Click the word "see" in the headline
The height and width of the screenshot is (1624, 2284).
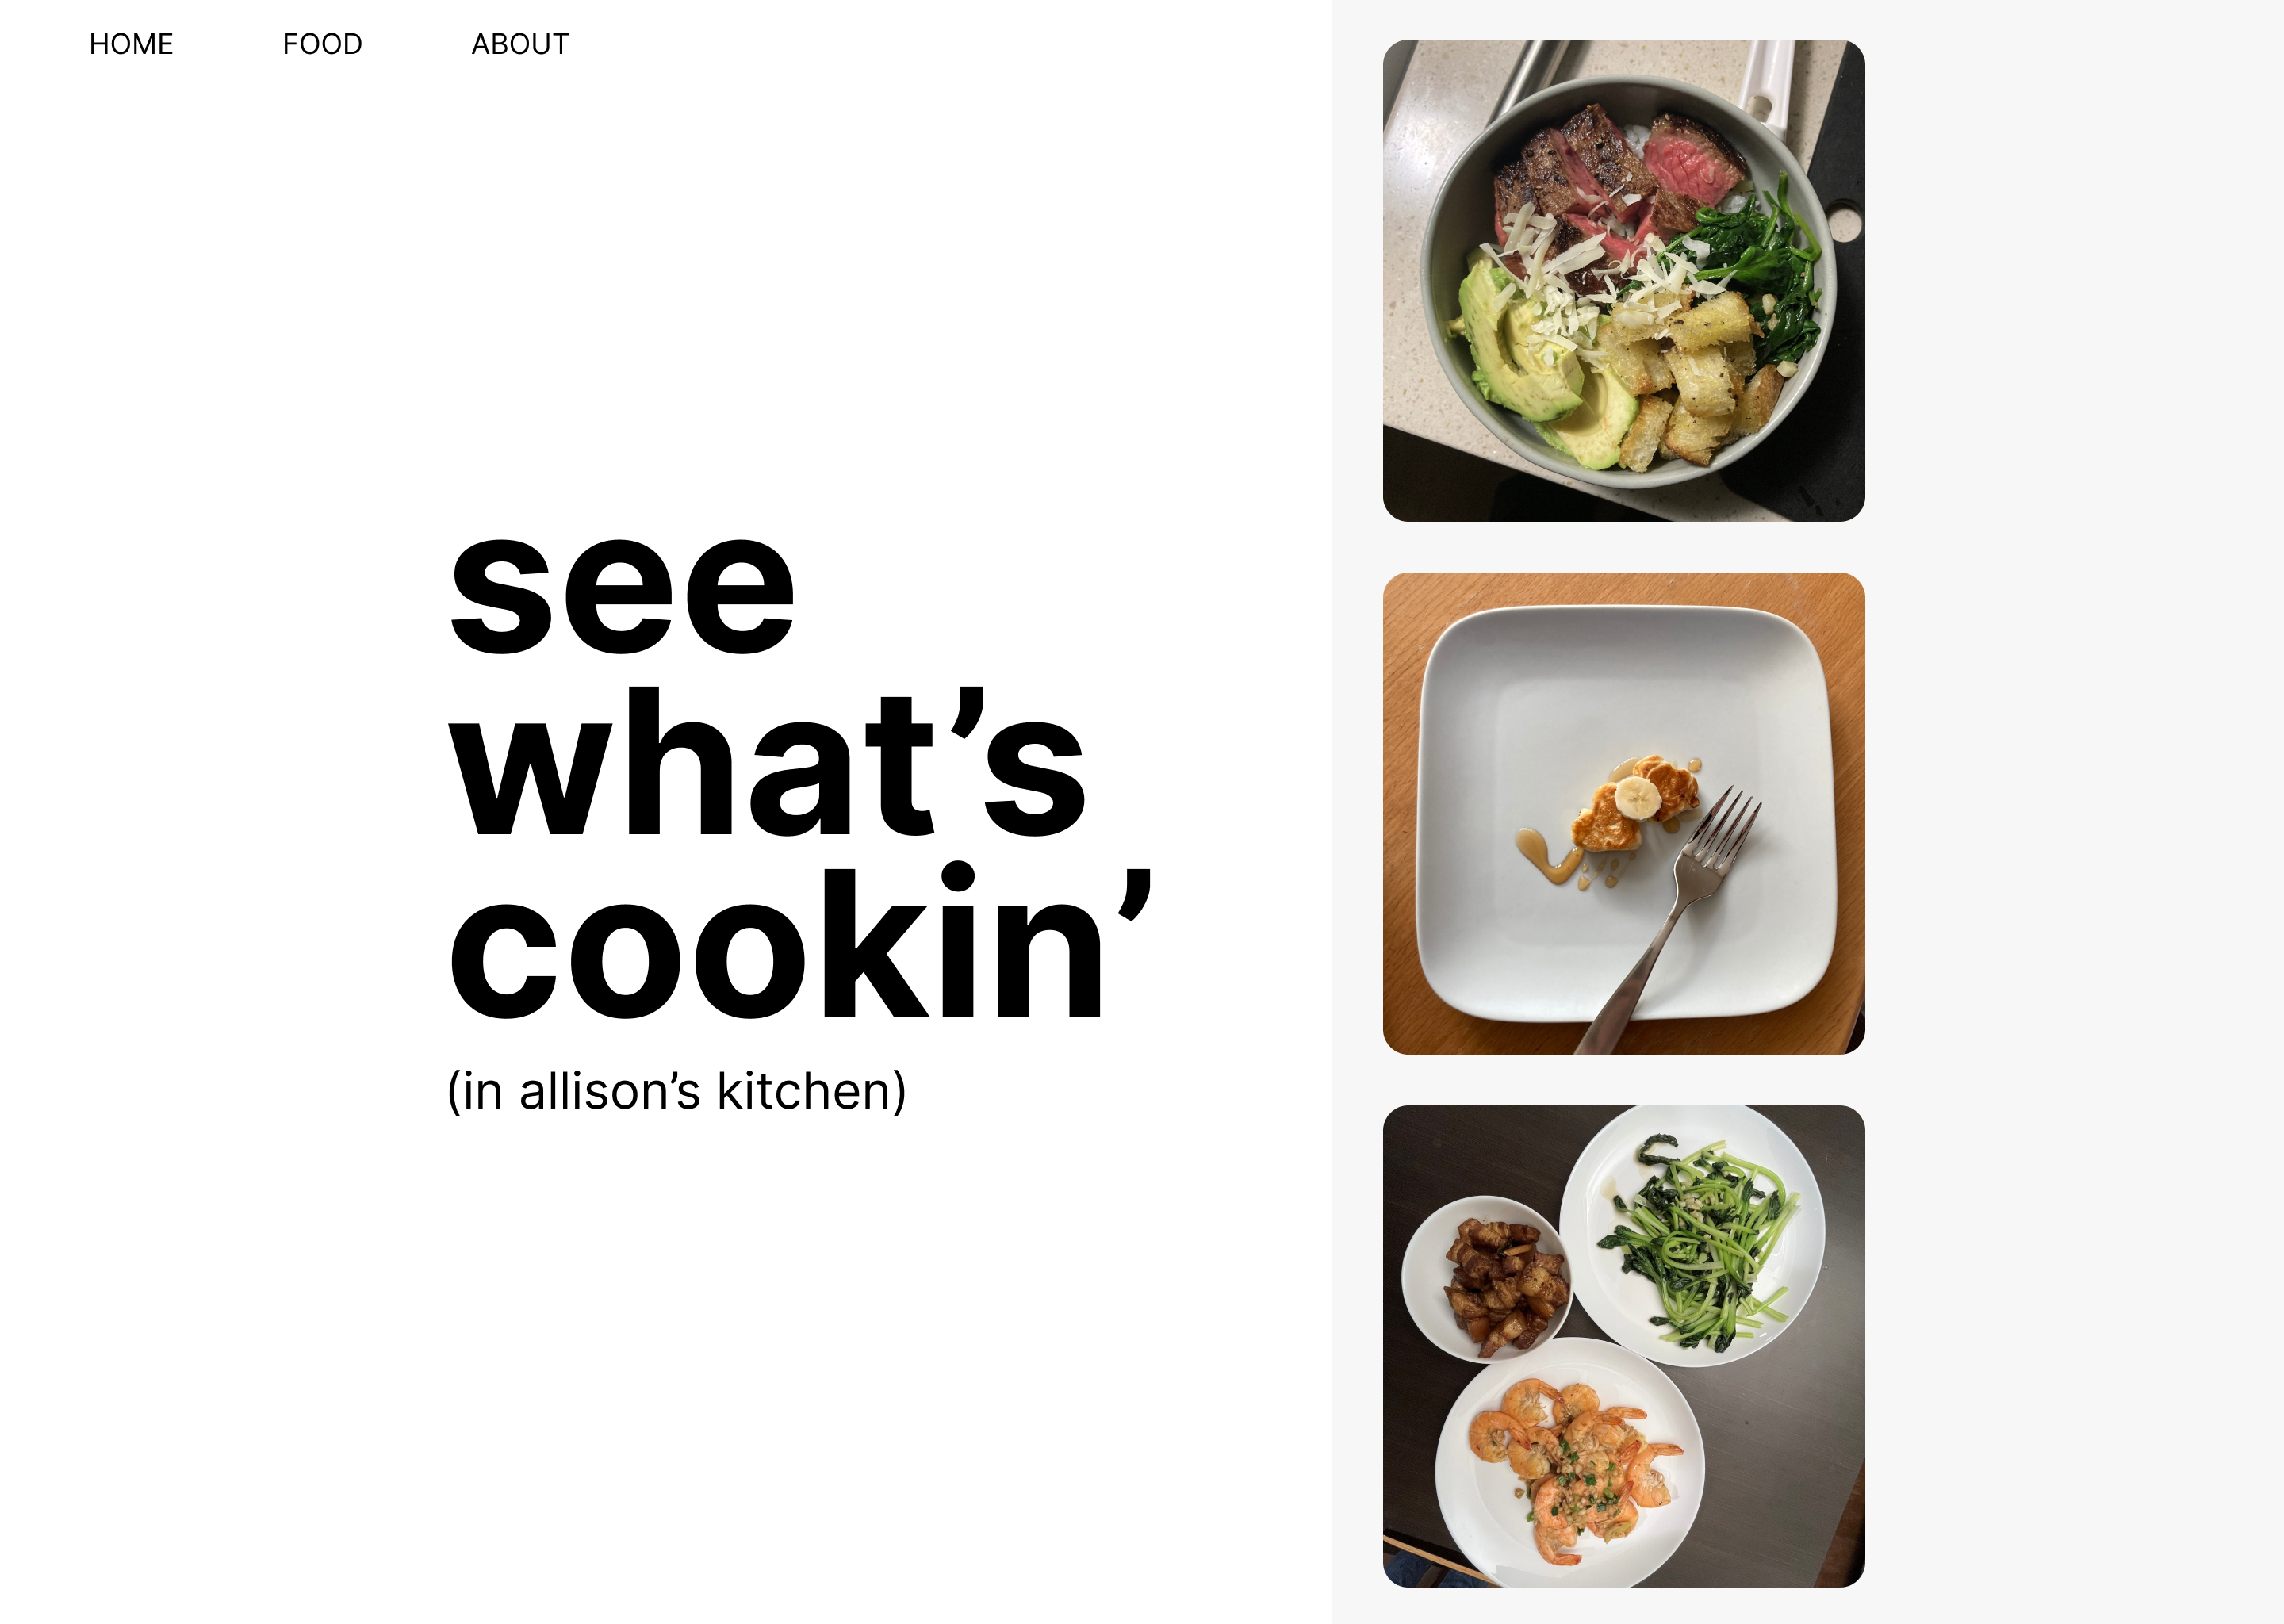point(622,597)
